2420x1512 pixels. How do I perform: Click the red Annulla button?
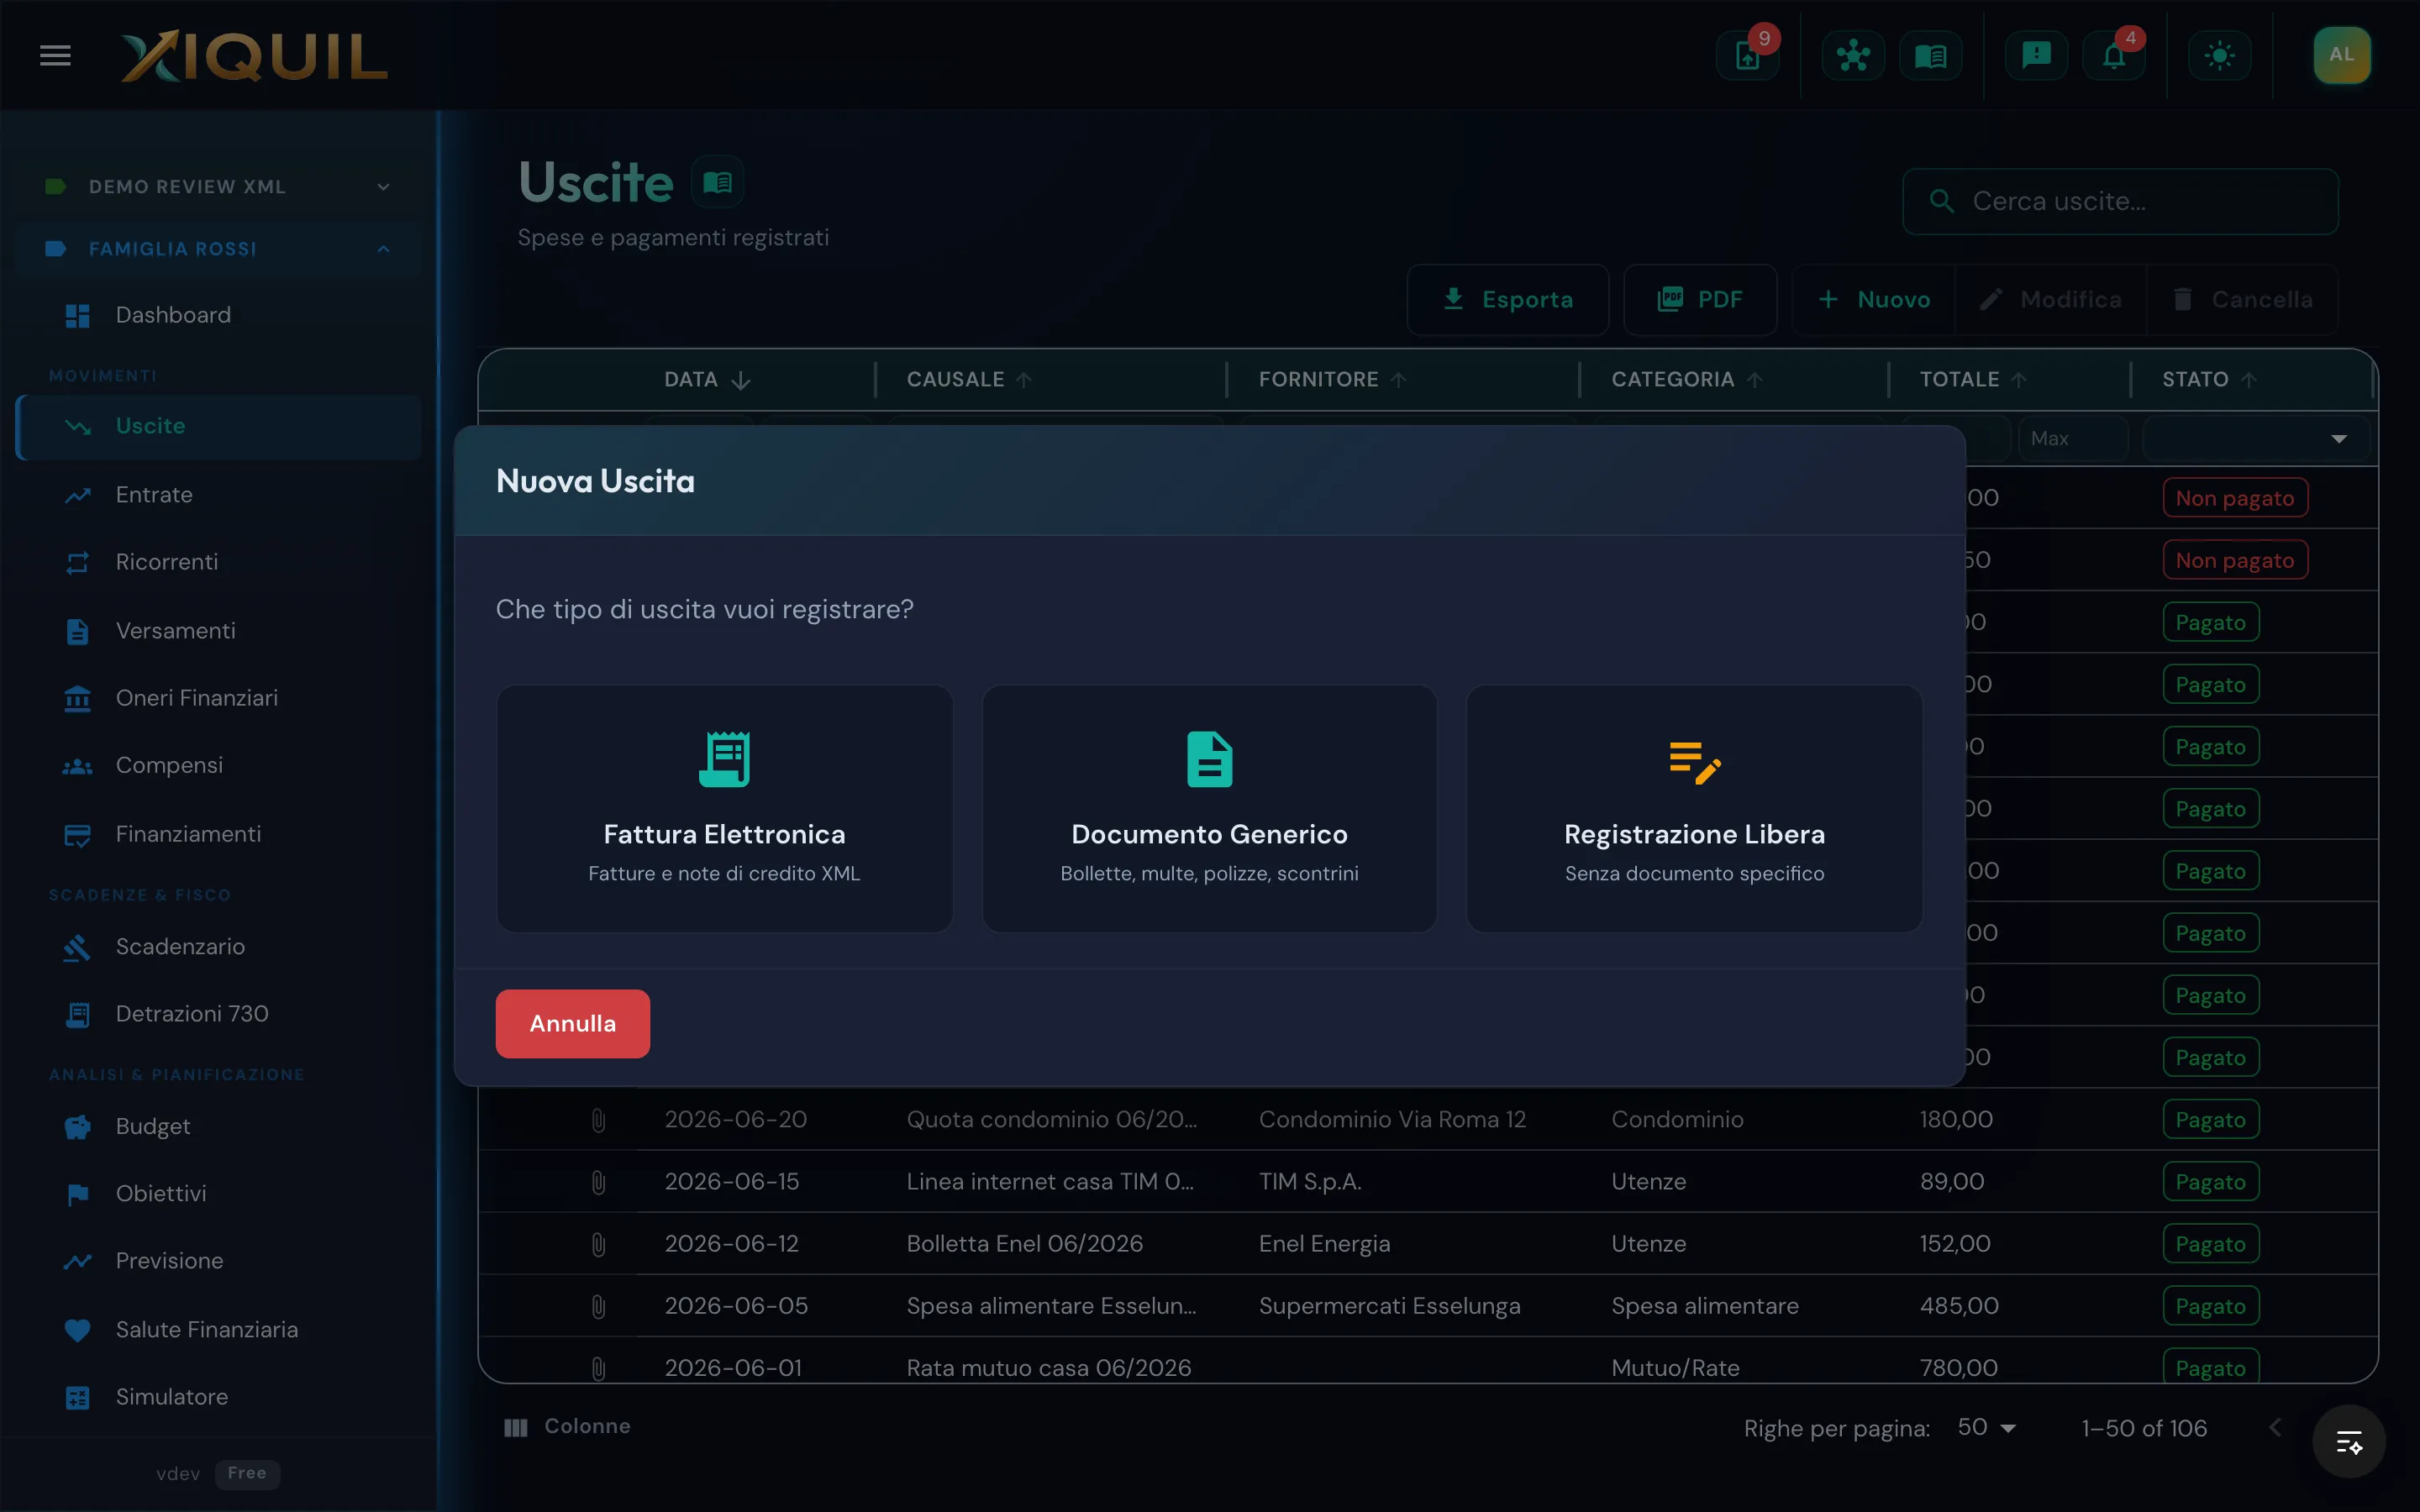coord(572,1023)
